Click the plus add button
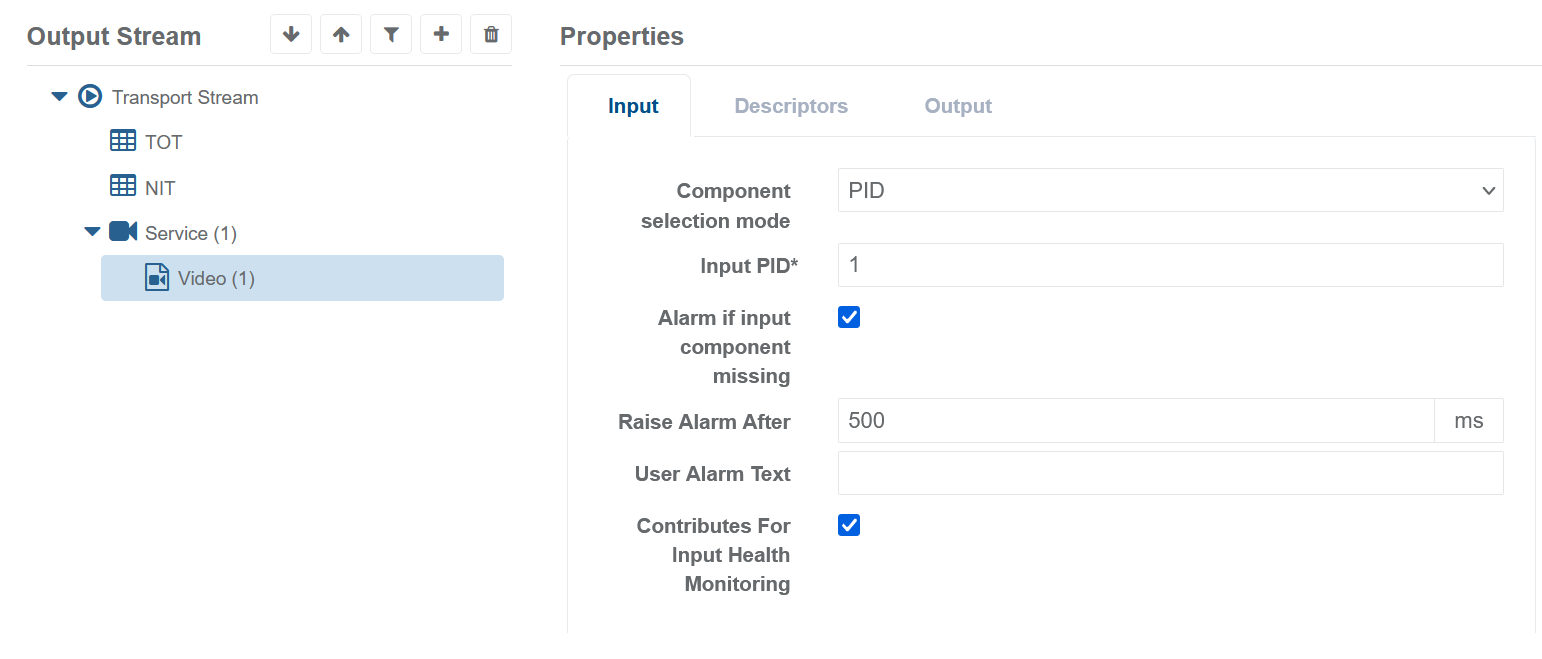Image resolution: width=1542 pixels, height=659 pixels. (441, 35)
